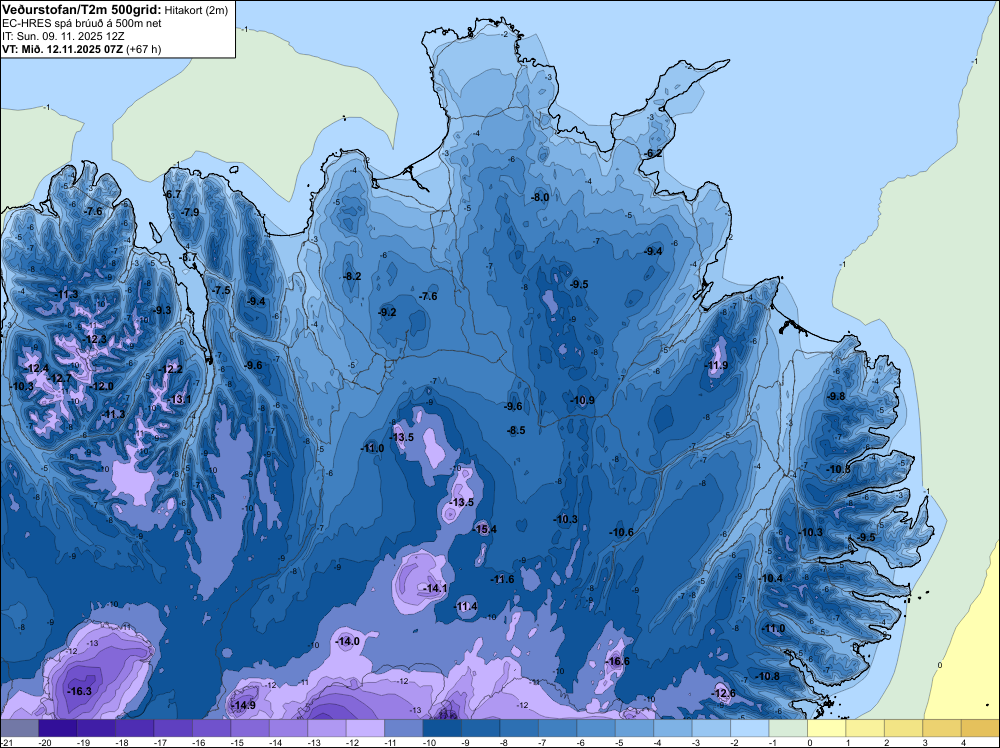Click the legend color swatch labeled -17
The width and height of the screenshot is (1000, 748).
pyautogui.click(x=173, y=728)
